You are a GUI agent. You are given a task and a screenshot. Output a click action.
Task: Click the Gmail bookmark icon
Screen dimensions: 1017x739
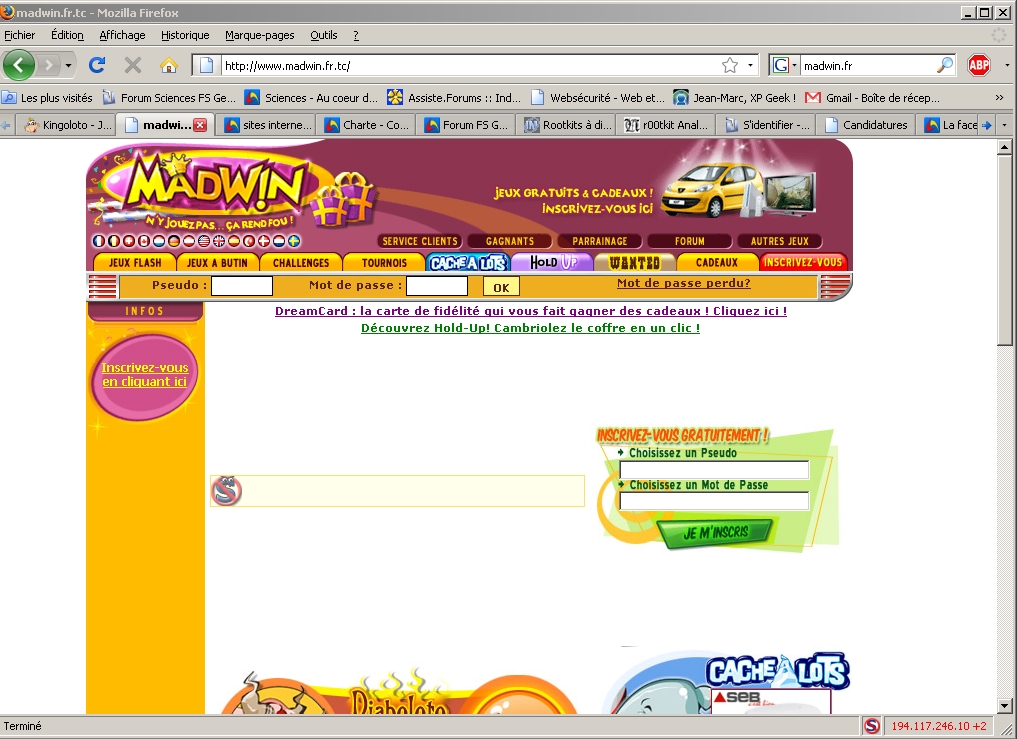tap(813, 98)
